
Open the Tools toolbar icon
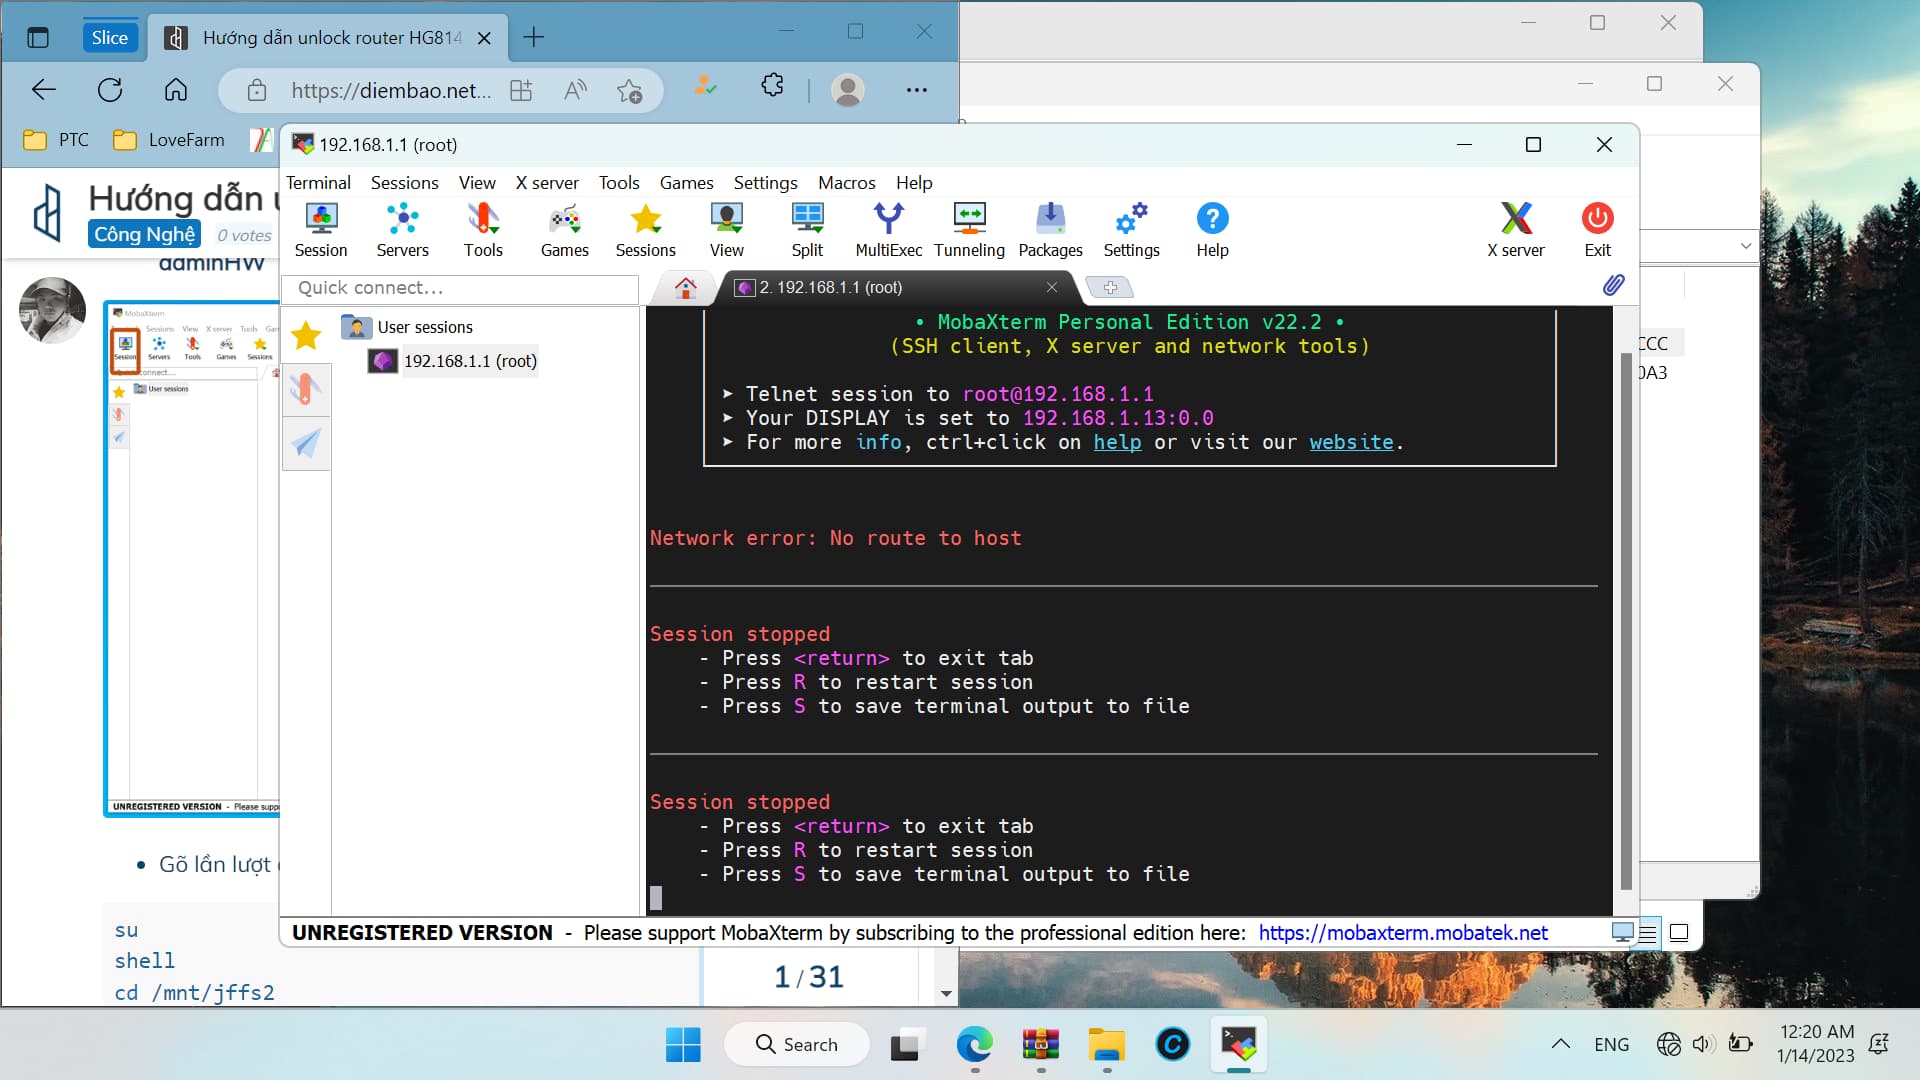point(483,230)
